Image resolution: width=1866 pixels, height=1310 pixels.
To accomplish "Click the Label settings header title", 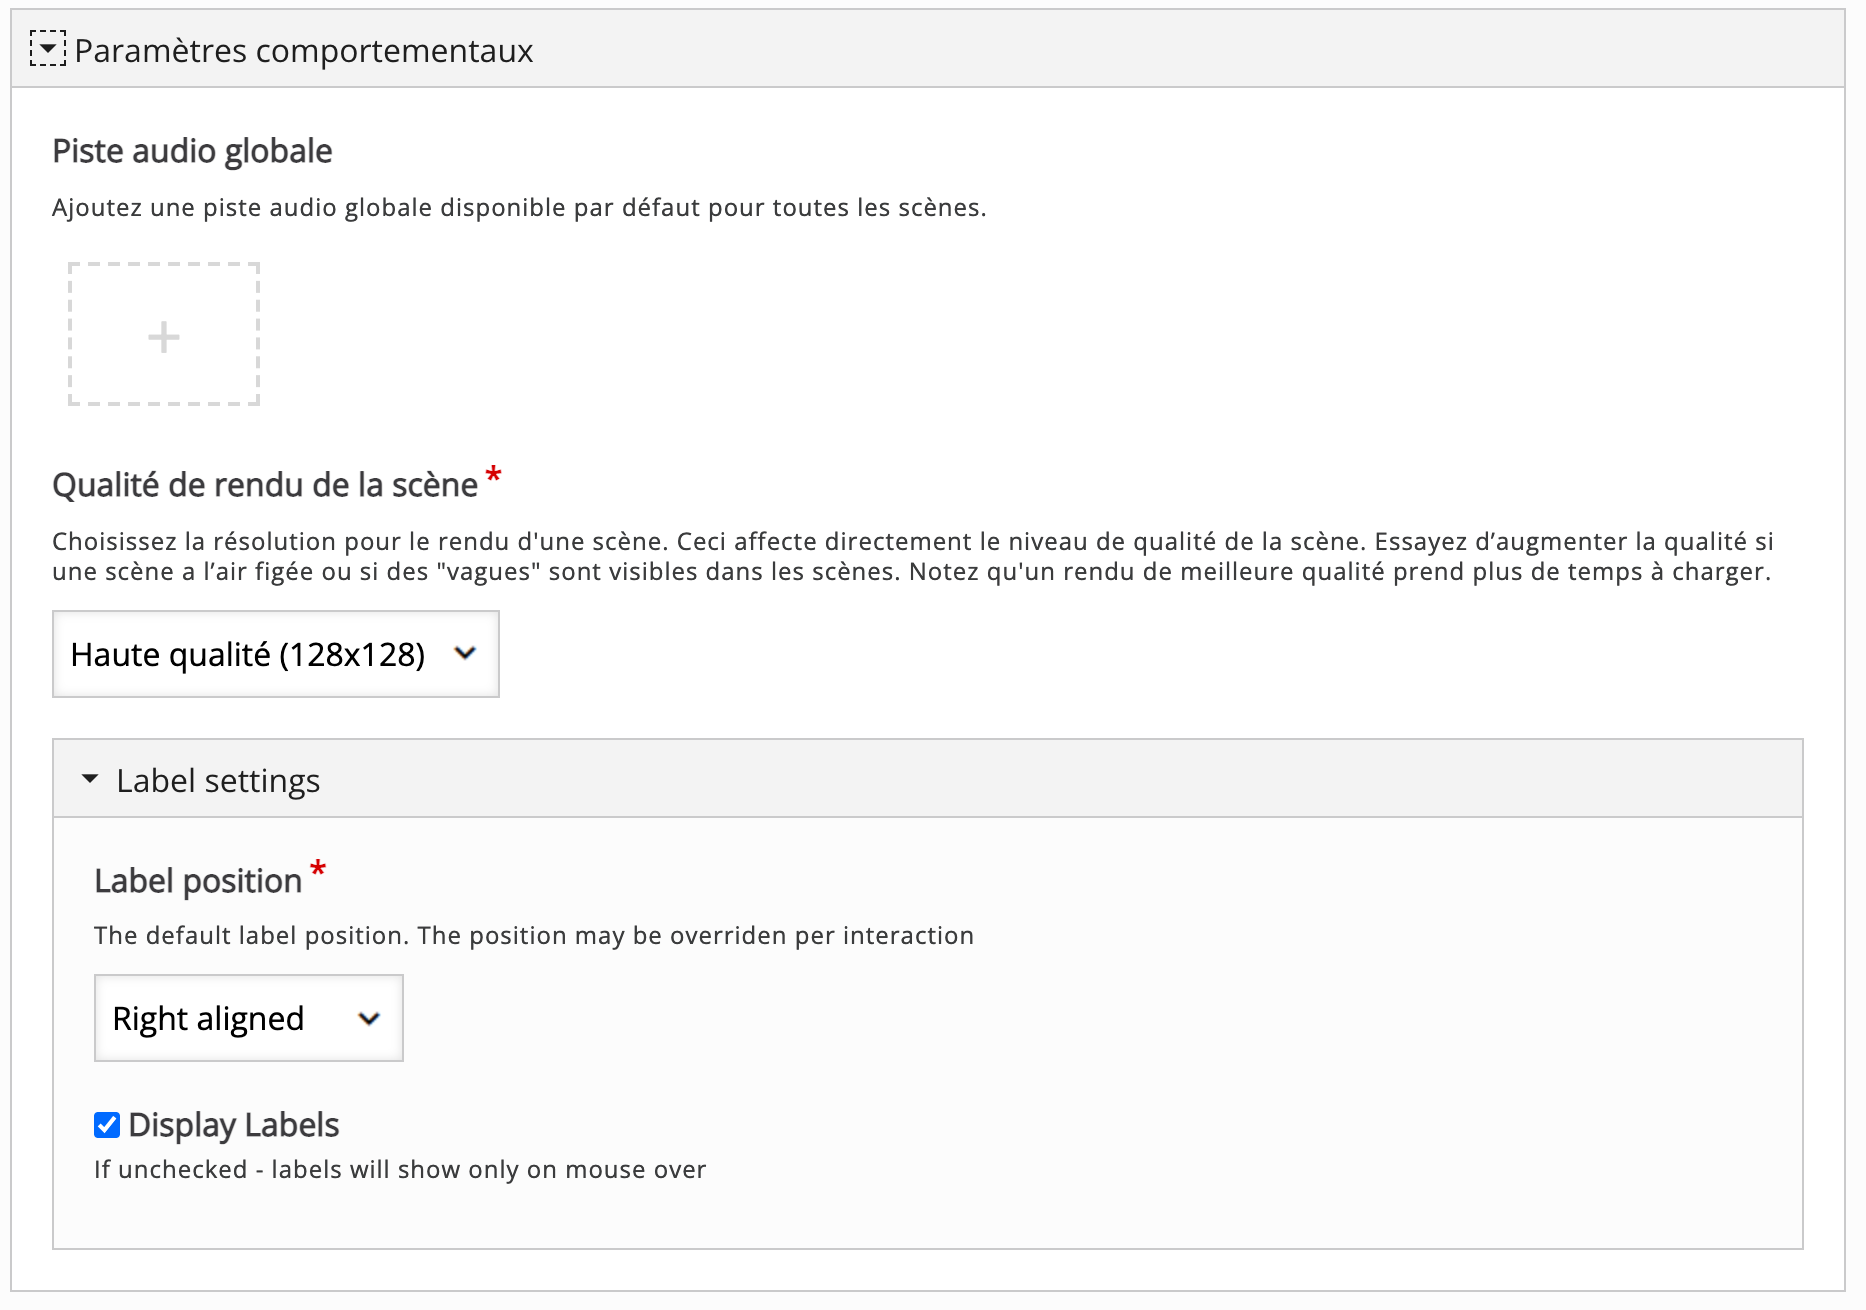I will (x=218, y=781).
